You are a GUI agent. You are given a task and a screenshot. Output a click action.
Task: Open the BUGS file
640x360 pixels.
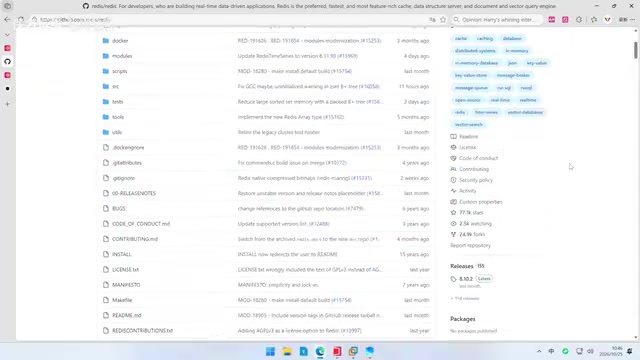click(119, 209)
